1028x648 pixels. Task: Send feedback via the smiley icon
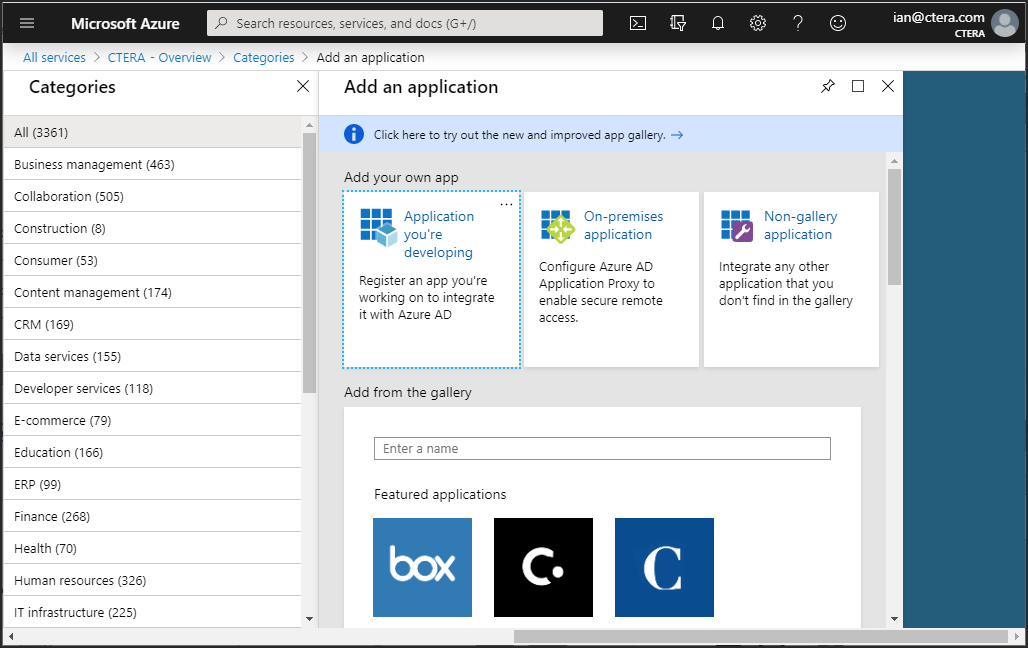[838, 23]
